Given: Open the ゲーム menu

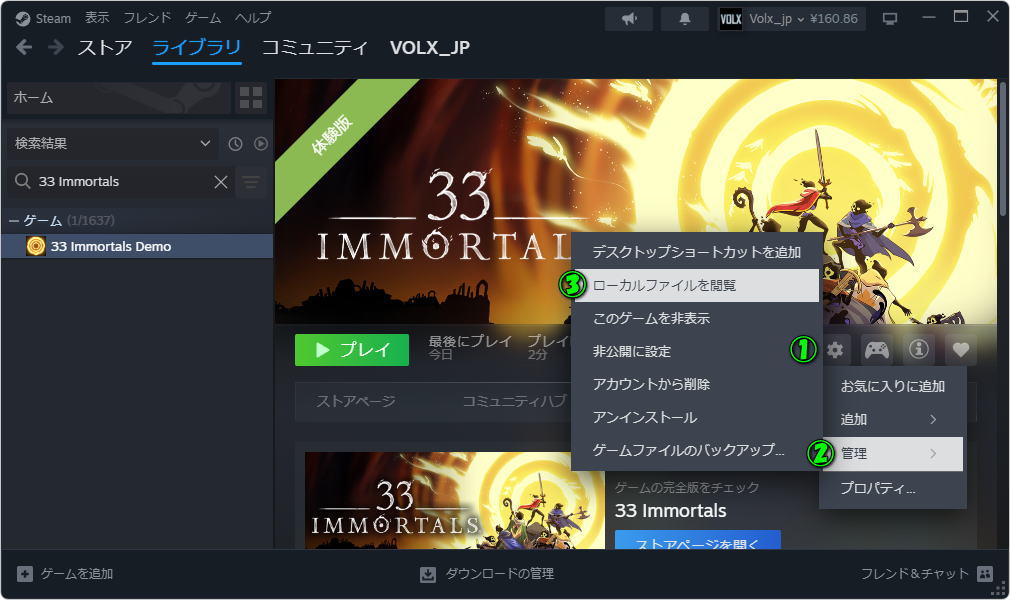Looking at the screenshot, I should [x=203, y=18].
